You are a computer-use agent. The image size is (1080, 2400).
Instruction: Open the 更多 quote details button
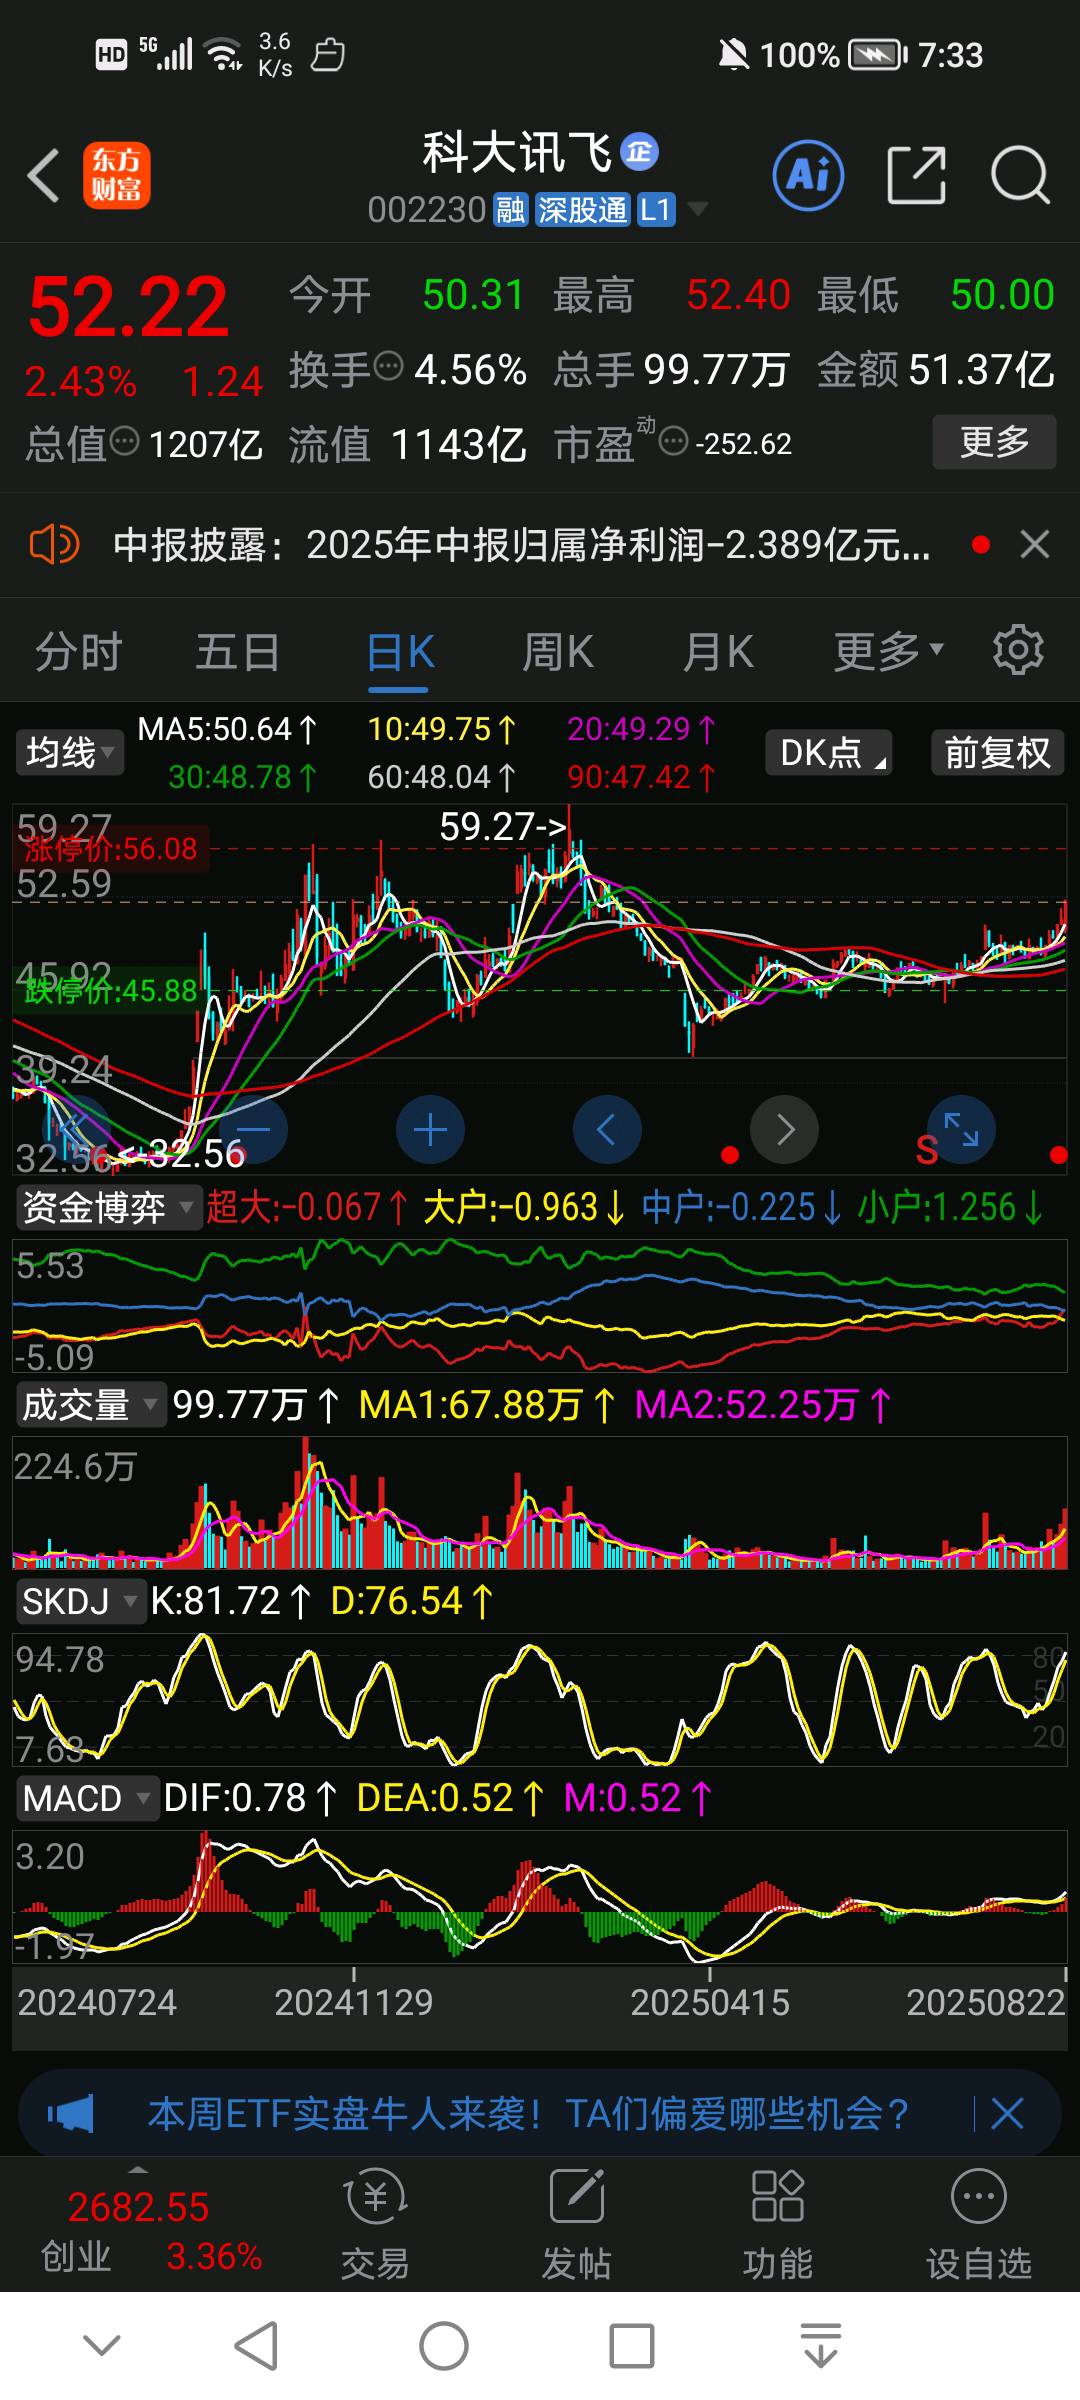coord(994,441)
